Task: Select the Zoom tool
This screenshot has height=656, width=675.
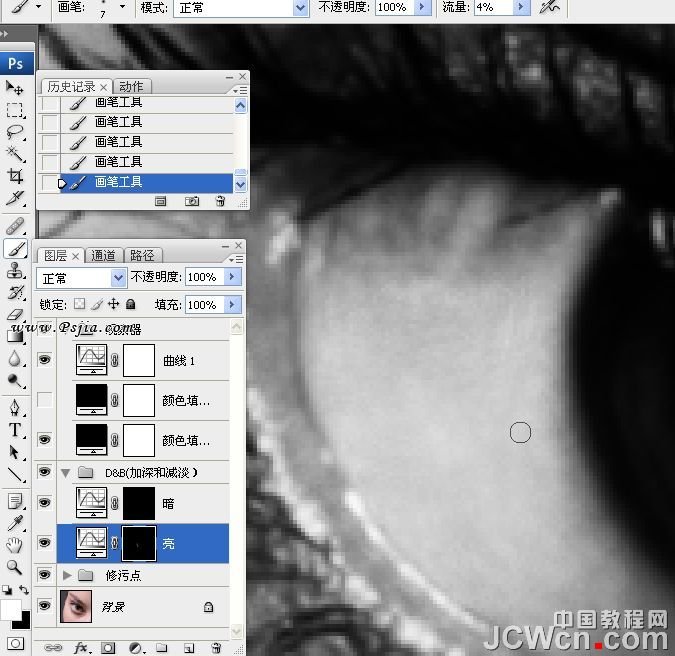Action: [15, 567]
